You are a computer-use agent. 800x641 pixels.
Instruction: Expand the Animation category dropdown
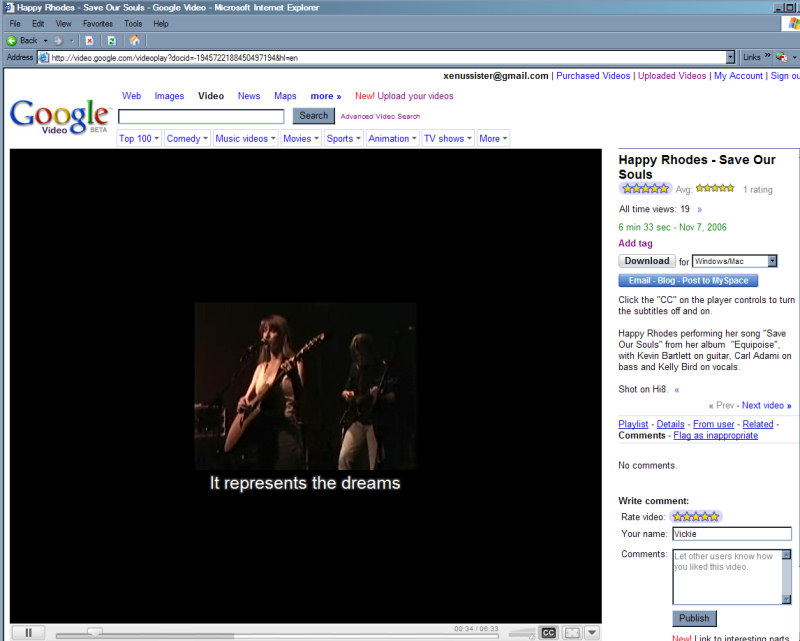pyautogui.click(x=414, y=138)
